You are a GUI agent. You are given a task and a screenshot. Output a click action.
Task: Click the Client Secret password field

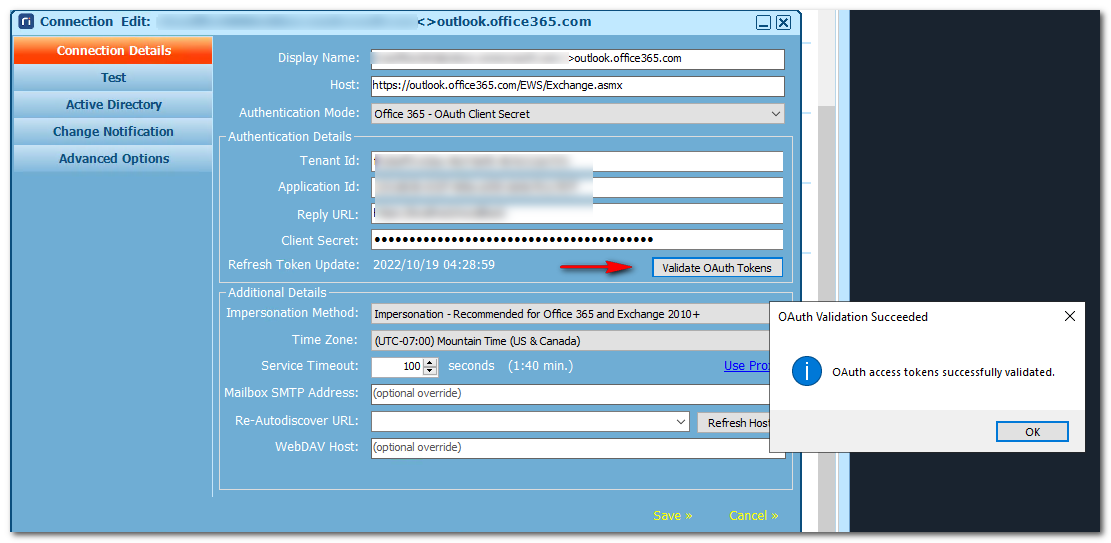pos(577,240)
